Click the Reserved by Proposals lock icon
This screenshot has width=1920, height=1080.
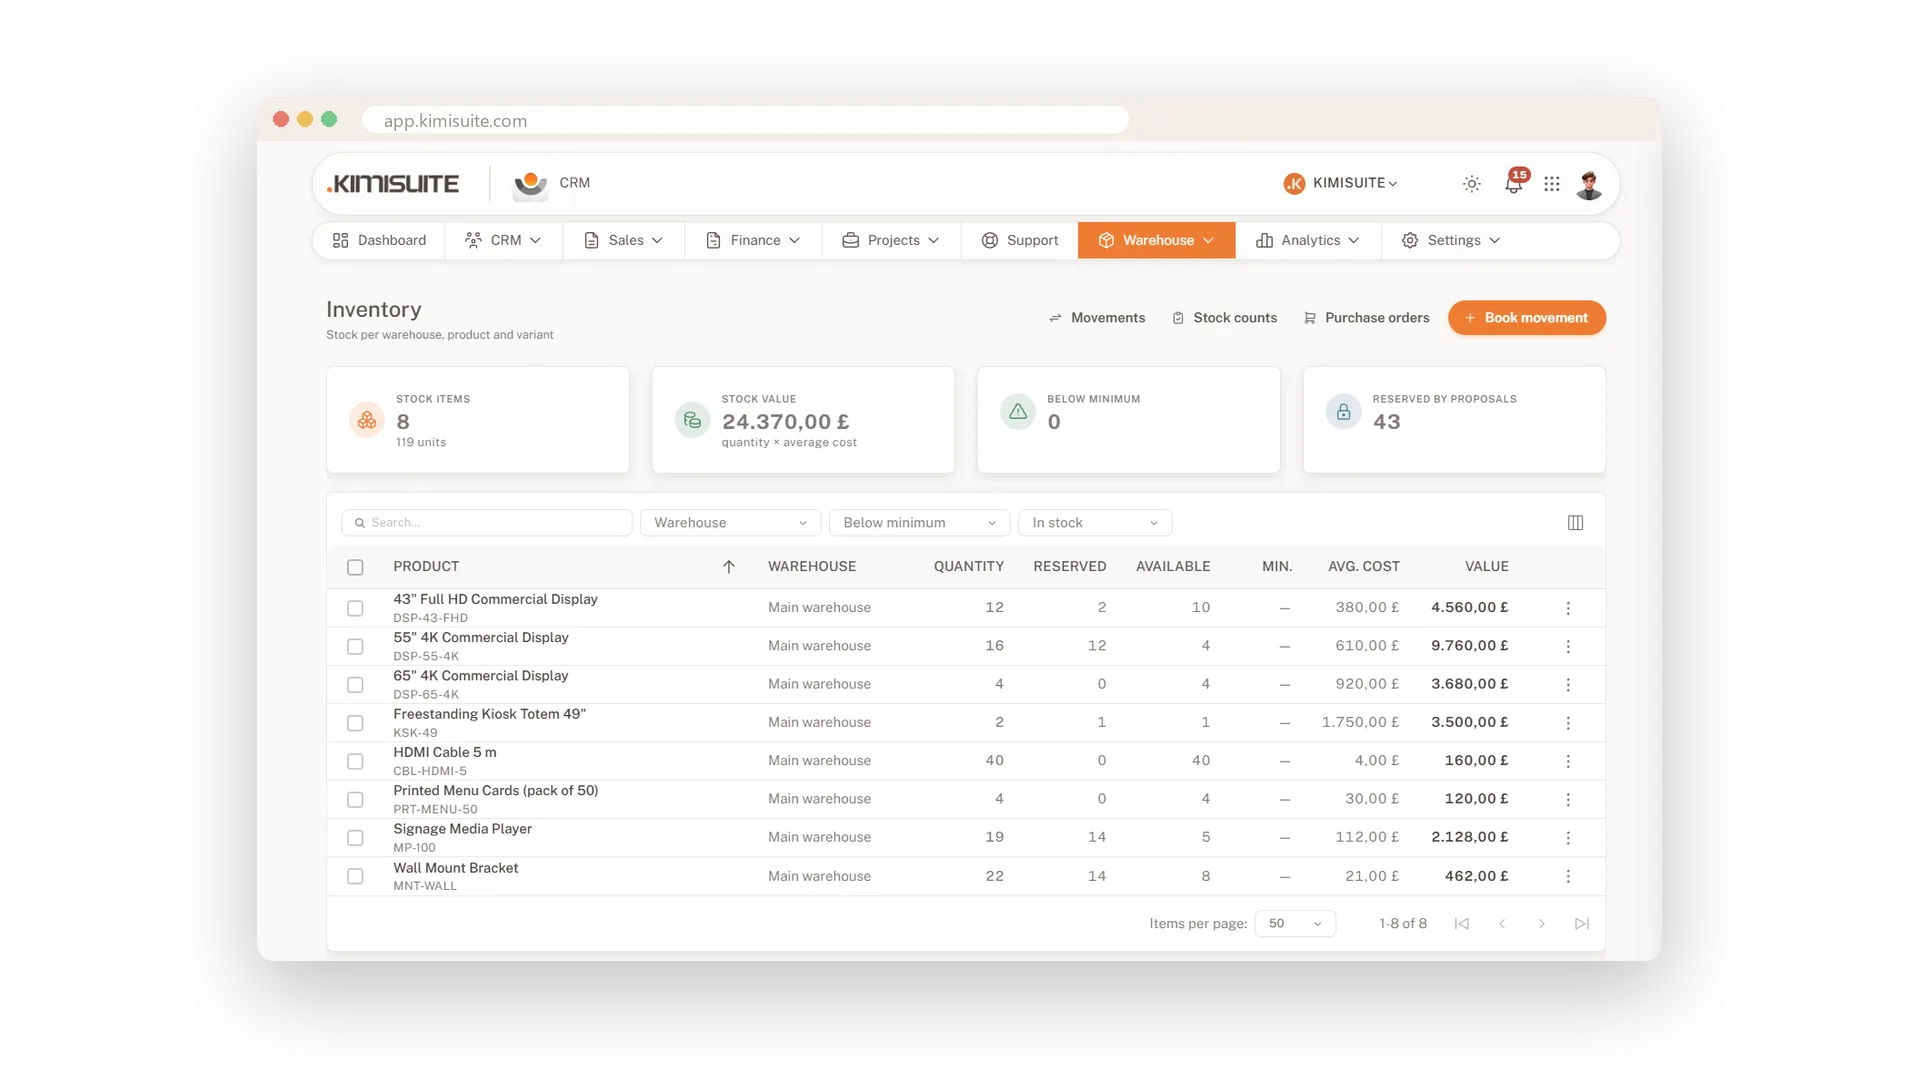pyautogui.click(x=1343, y=411)
